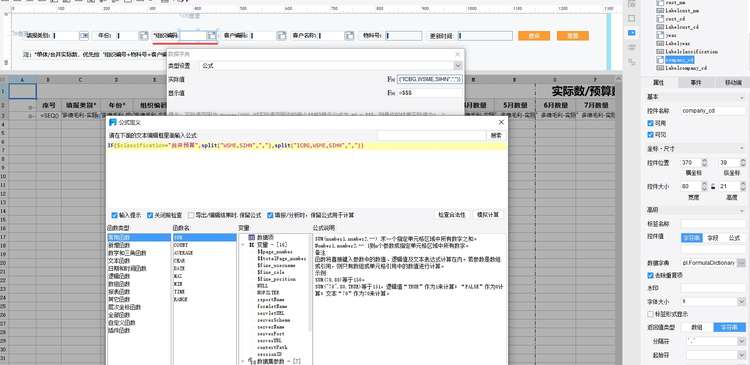
Task: Click 数据项 node icon in variables tree
Action: coord(251,238)
